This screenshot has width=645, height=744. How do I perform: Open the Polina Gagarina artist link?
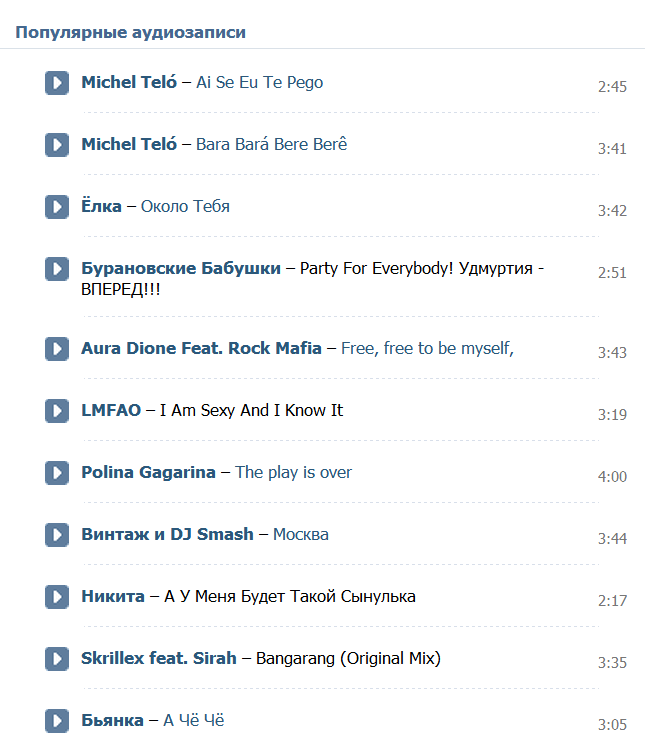149,473
